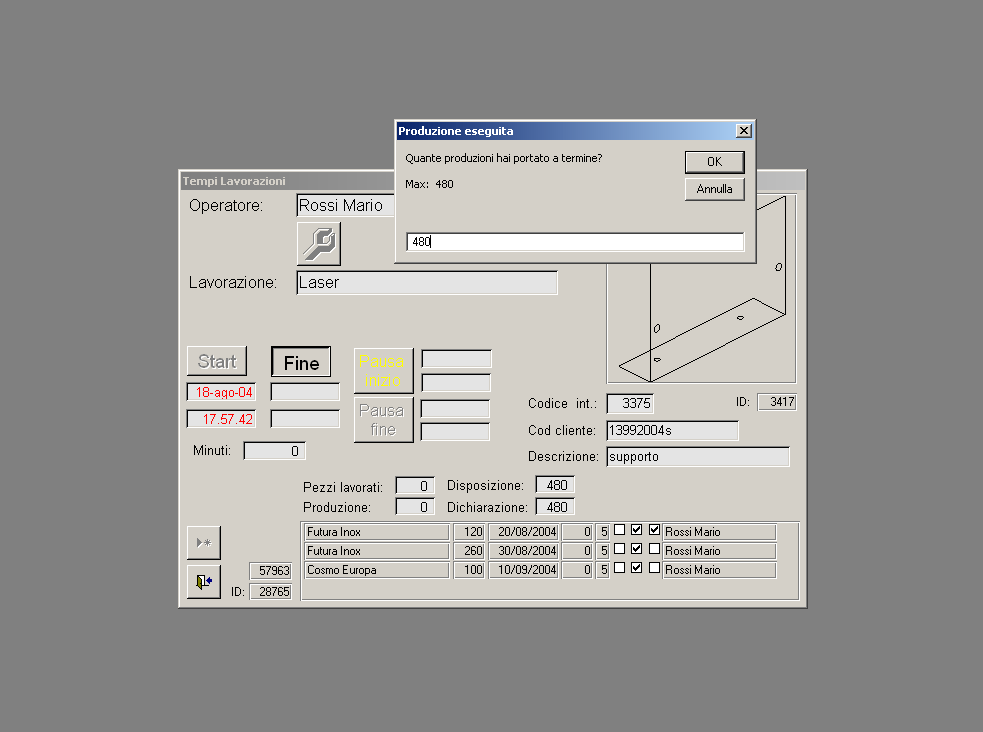Click the Dichiarazione field showing 480
Image resolution: width=983 pixels, height=732 pixels.
(x=555, y=507)
